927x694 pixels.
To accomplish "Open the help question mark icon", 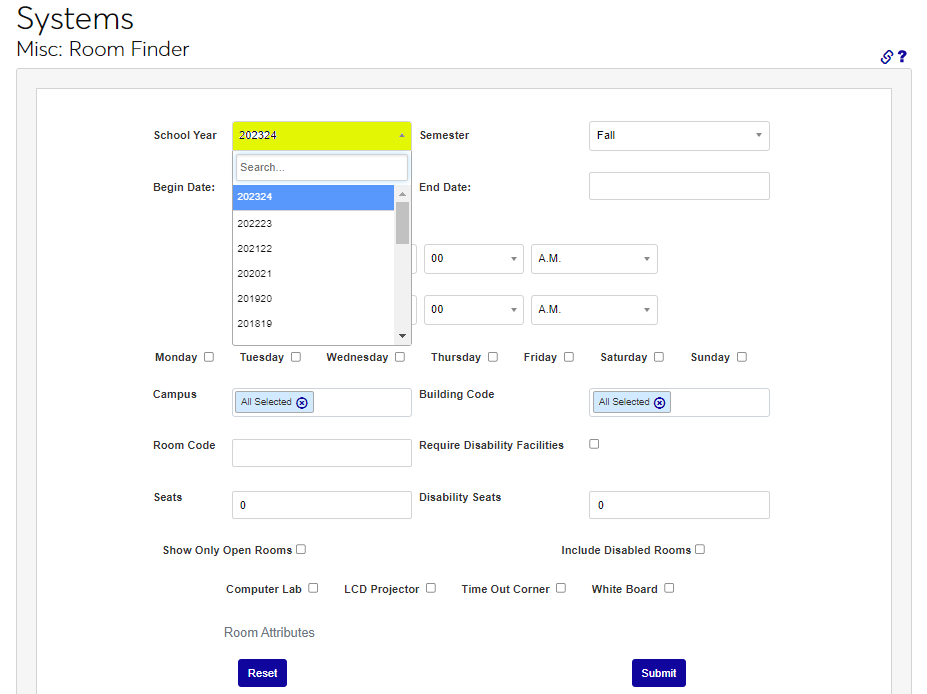I will [902, 57].
